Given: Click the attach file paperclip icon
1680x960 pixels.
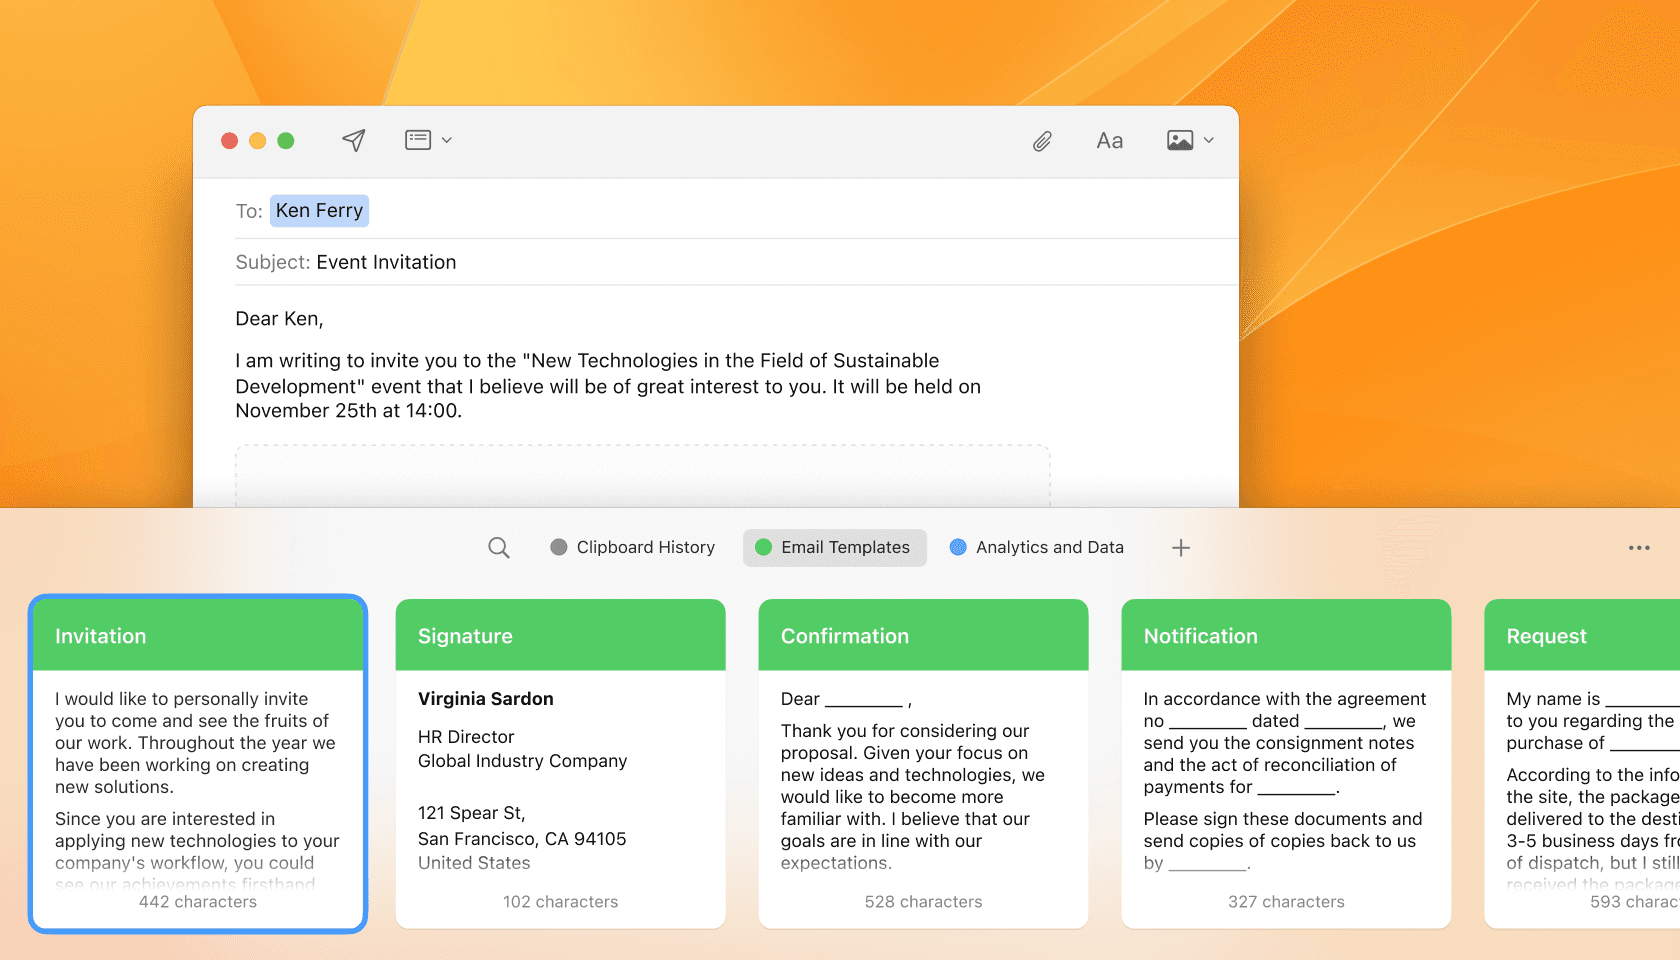Looking at the screenshot, I should click(1042, 141).
